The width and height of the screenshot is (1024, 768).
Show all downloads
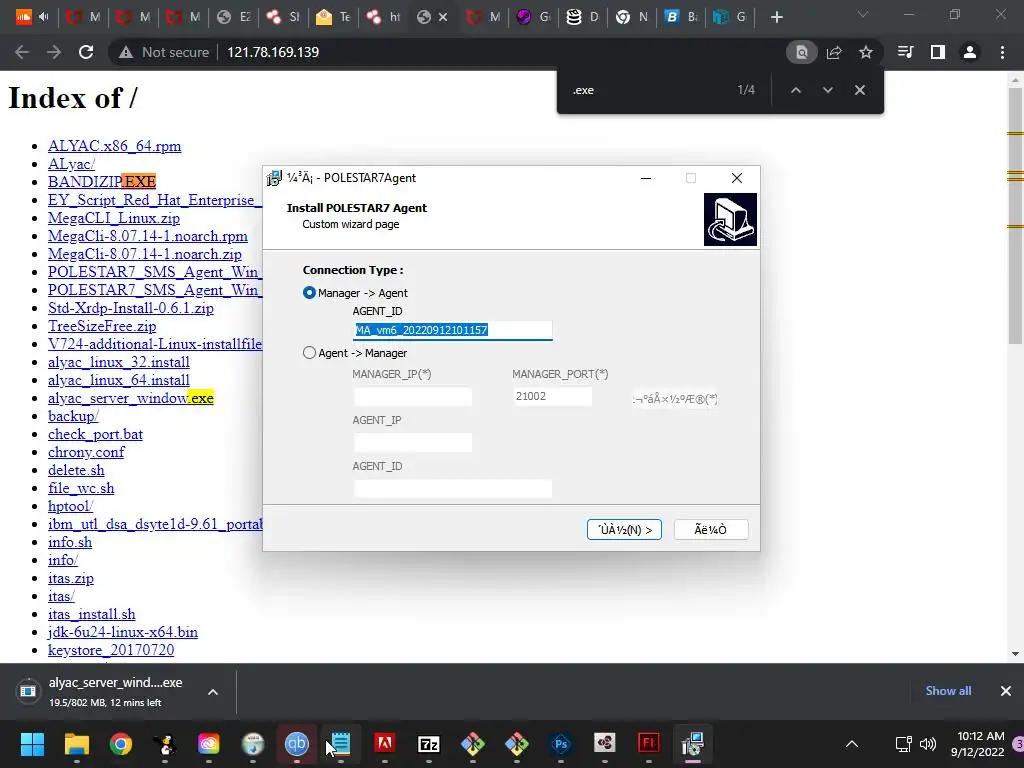[948, 691]
